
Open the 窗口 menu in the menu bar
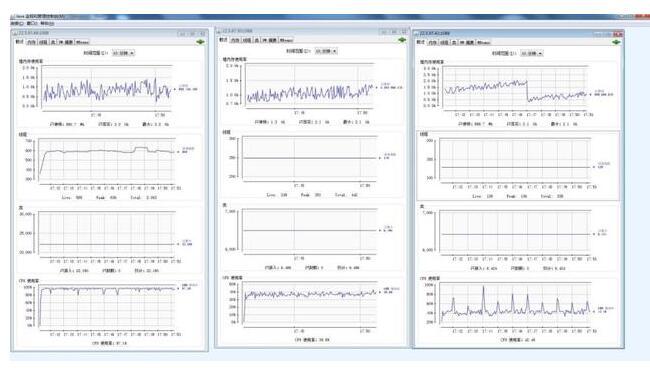[32, 24]
